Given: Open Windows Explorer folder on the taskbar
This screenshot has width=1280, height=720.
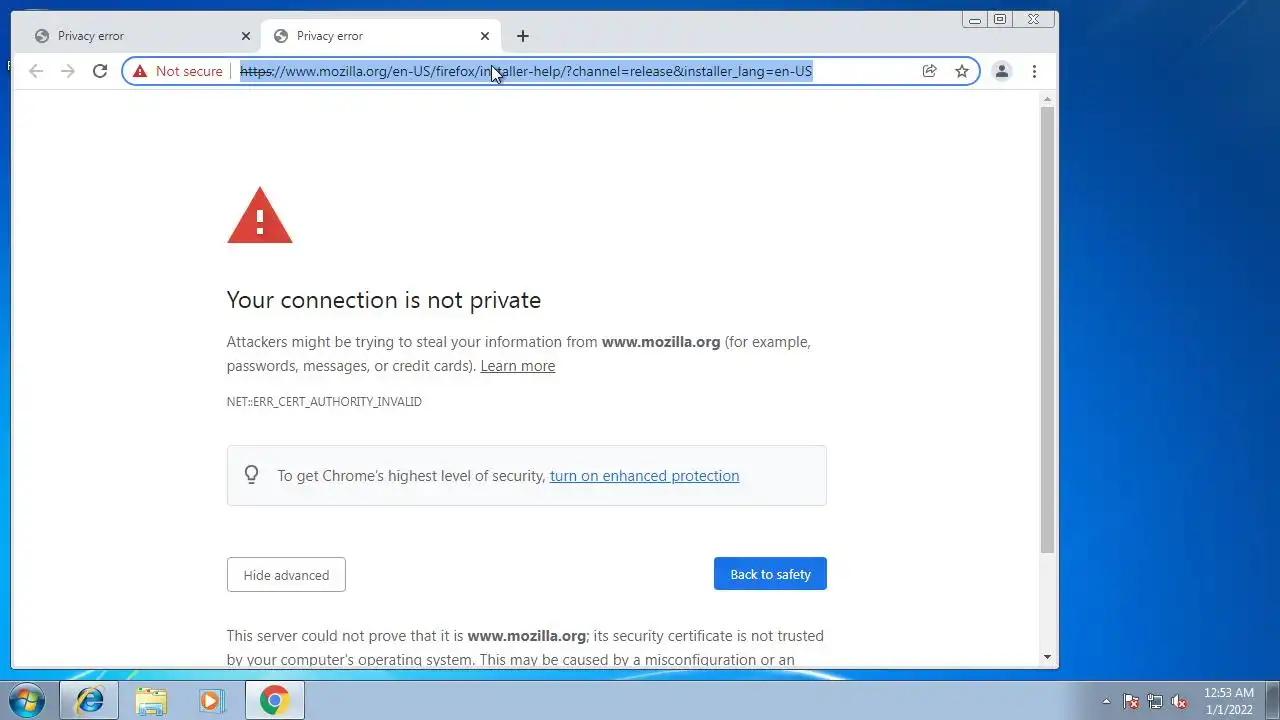Looking at the screenshot, I should coord(151,700).
